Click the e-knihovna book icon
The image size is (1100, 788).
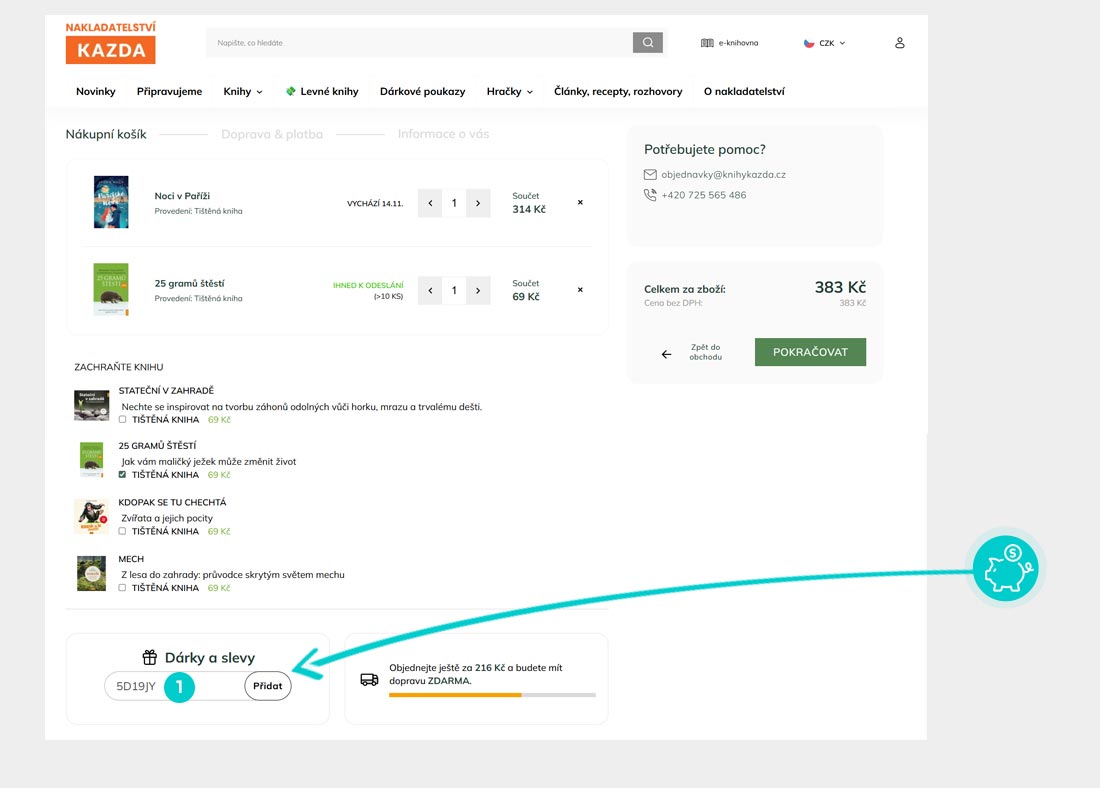707,43
